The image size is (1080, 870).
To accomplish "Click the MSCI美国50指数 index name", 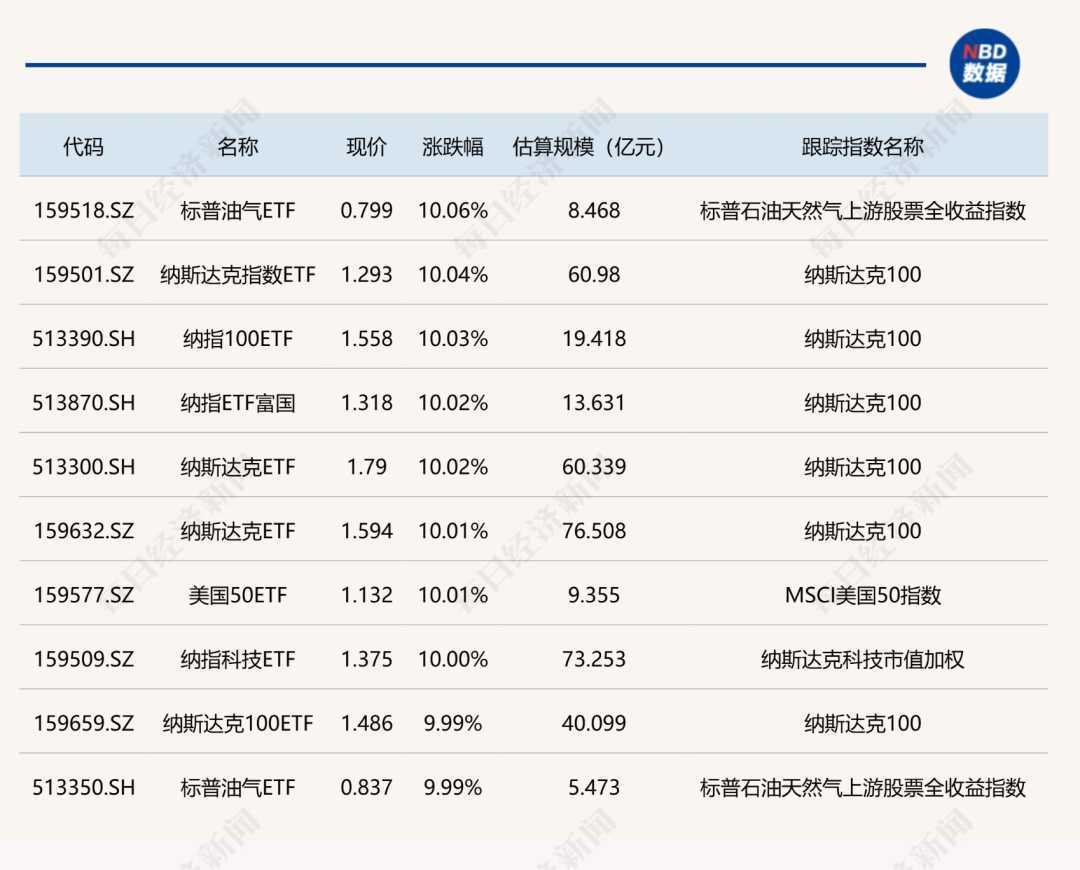I will [x=862, y=595].
